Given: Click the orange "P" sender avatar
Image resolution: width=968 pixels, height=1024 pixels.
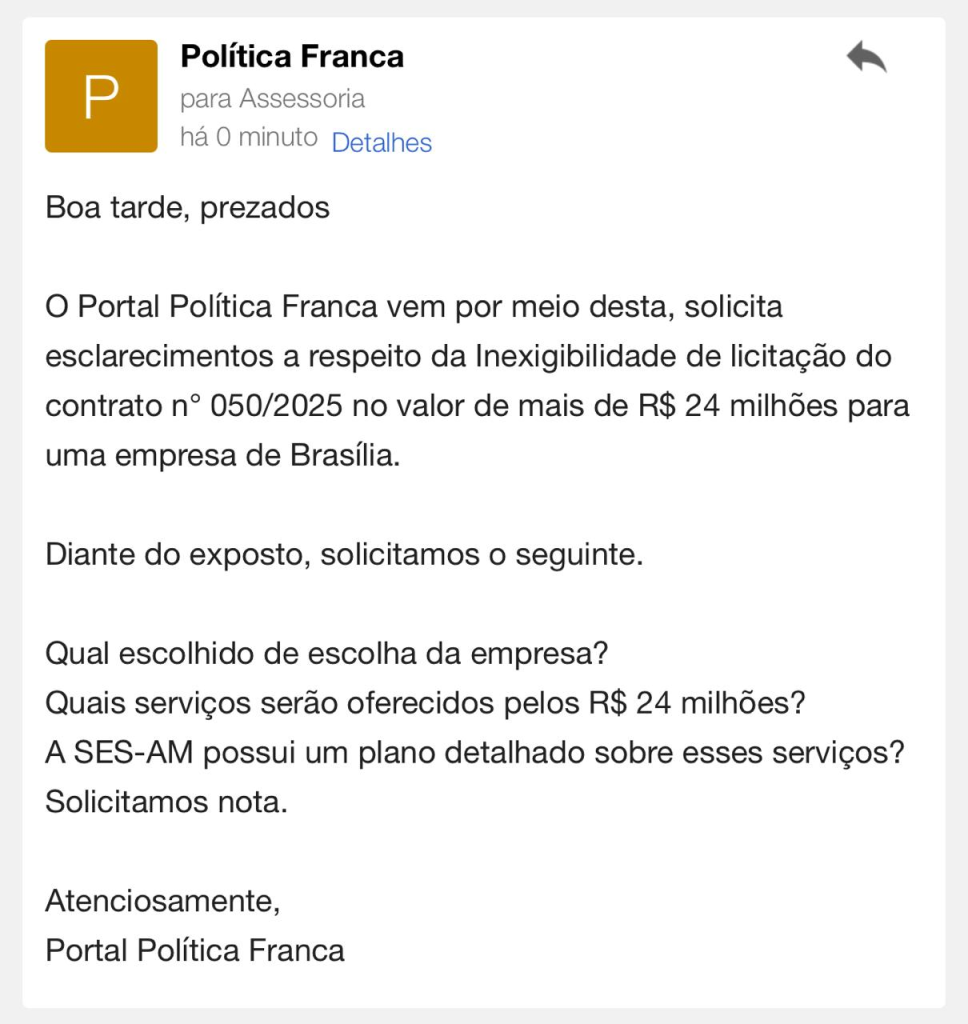Looking at the screenshot, I should coord(101,96).
